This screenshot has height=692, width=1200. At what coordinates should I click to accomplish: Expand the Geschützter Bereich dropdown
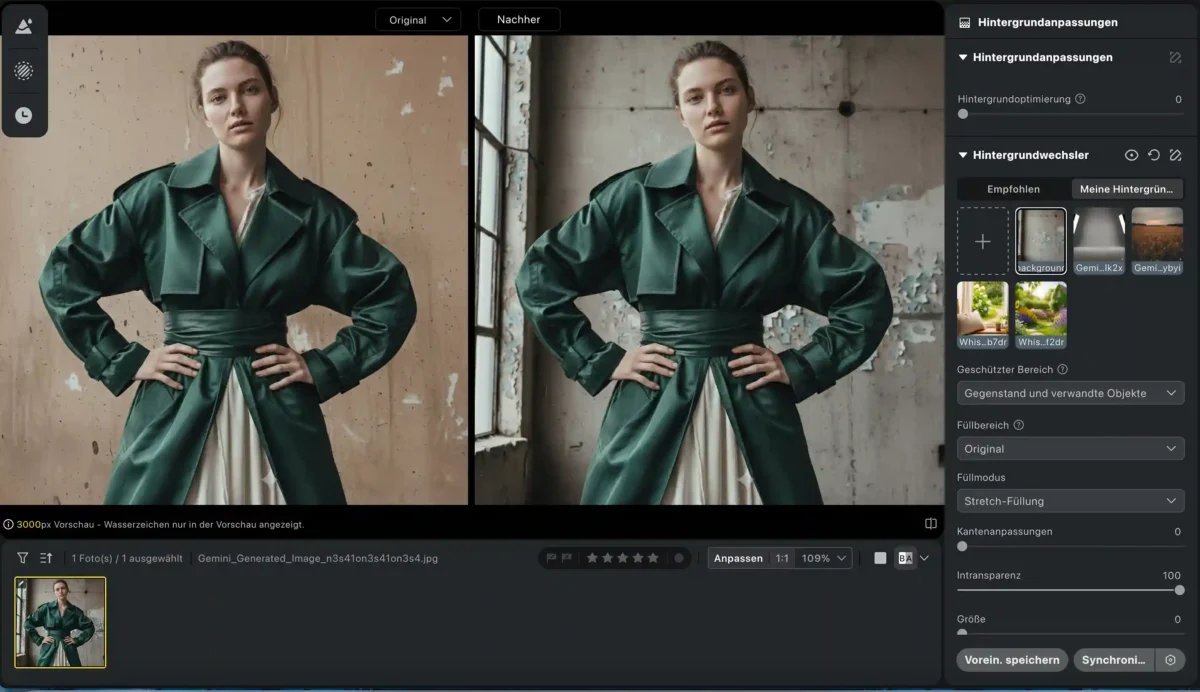coord(1070,393)
